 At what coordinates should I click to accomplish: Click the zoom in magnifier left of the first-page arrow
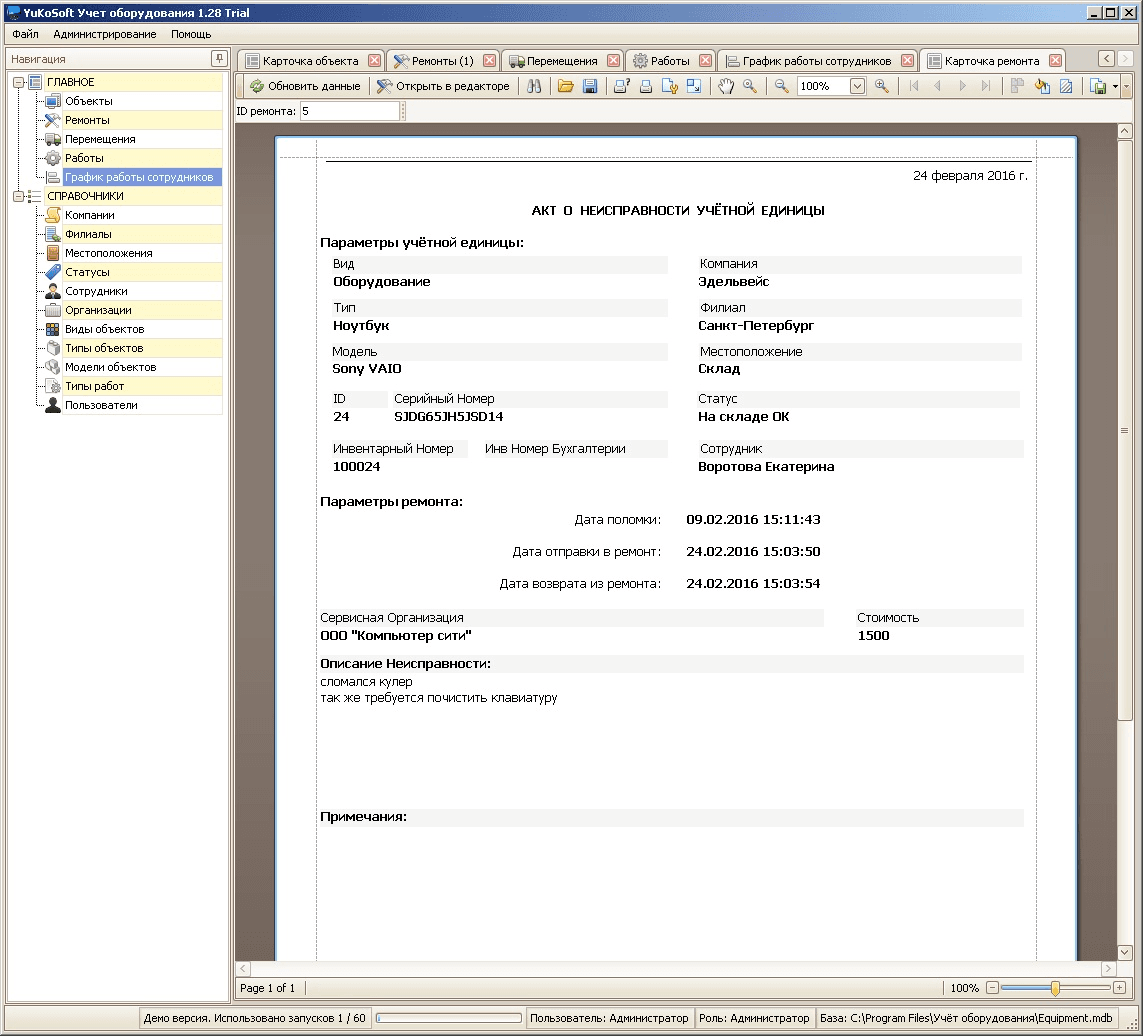click(x=881, y=86)
